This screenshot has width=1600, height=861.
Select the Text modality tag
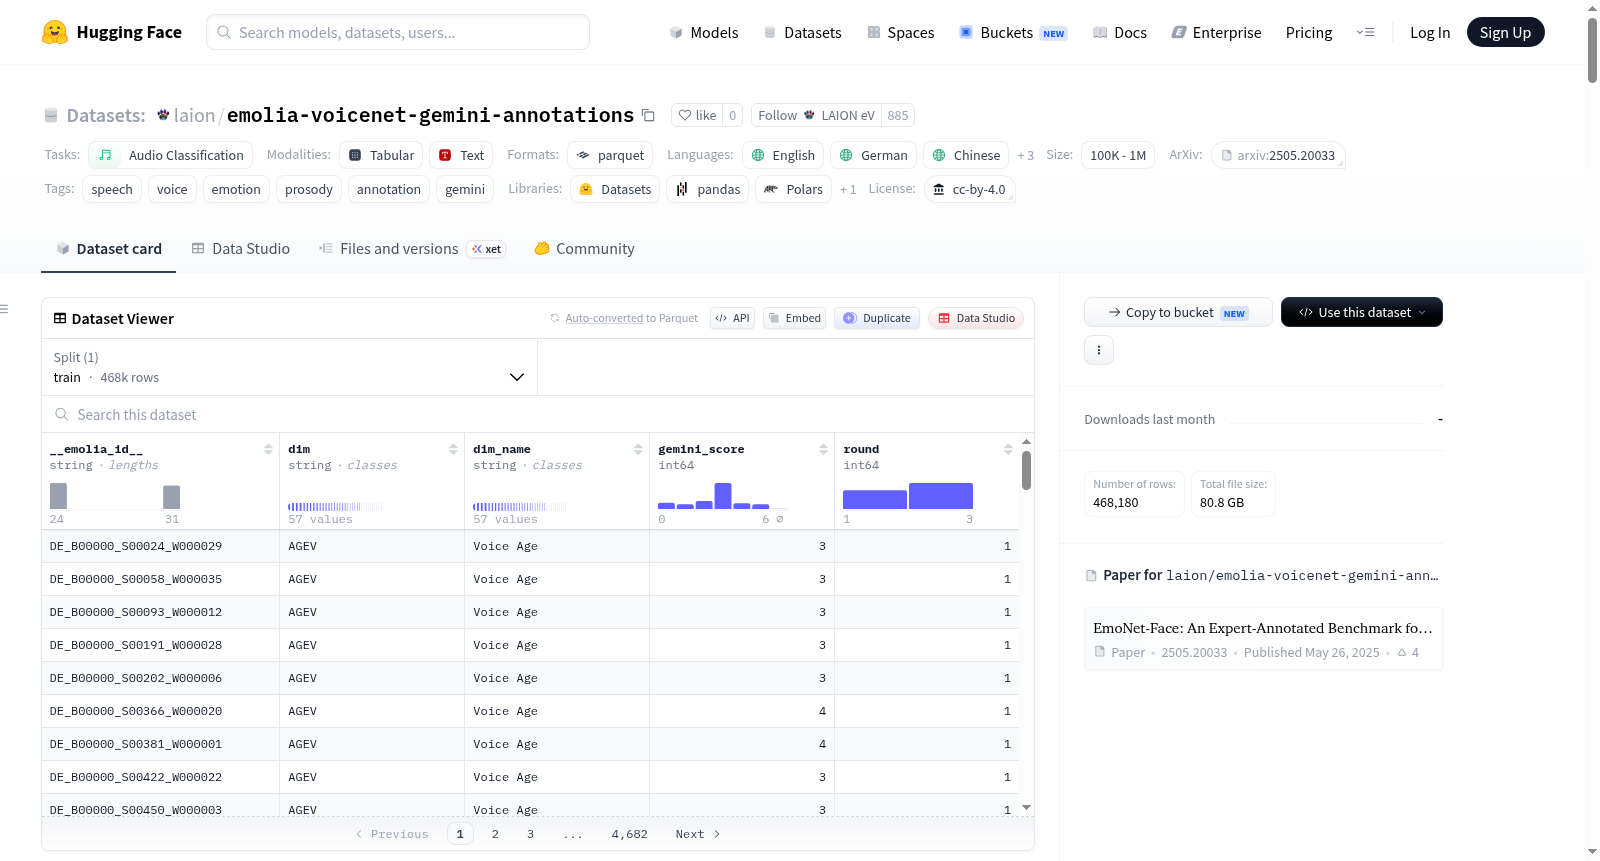[461, 155]
